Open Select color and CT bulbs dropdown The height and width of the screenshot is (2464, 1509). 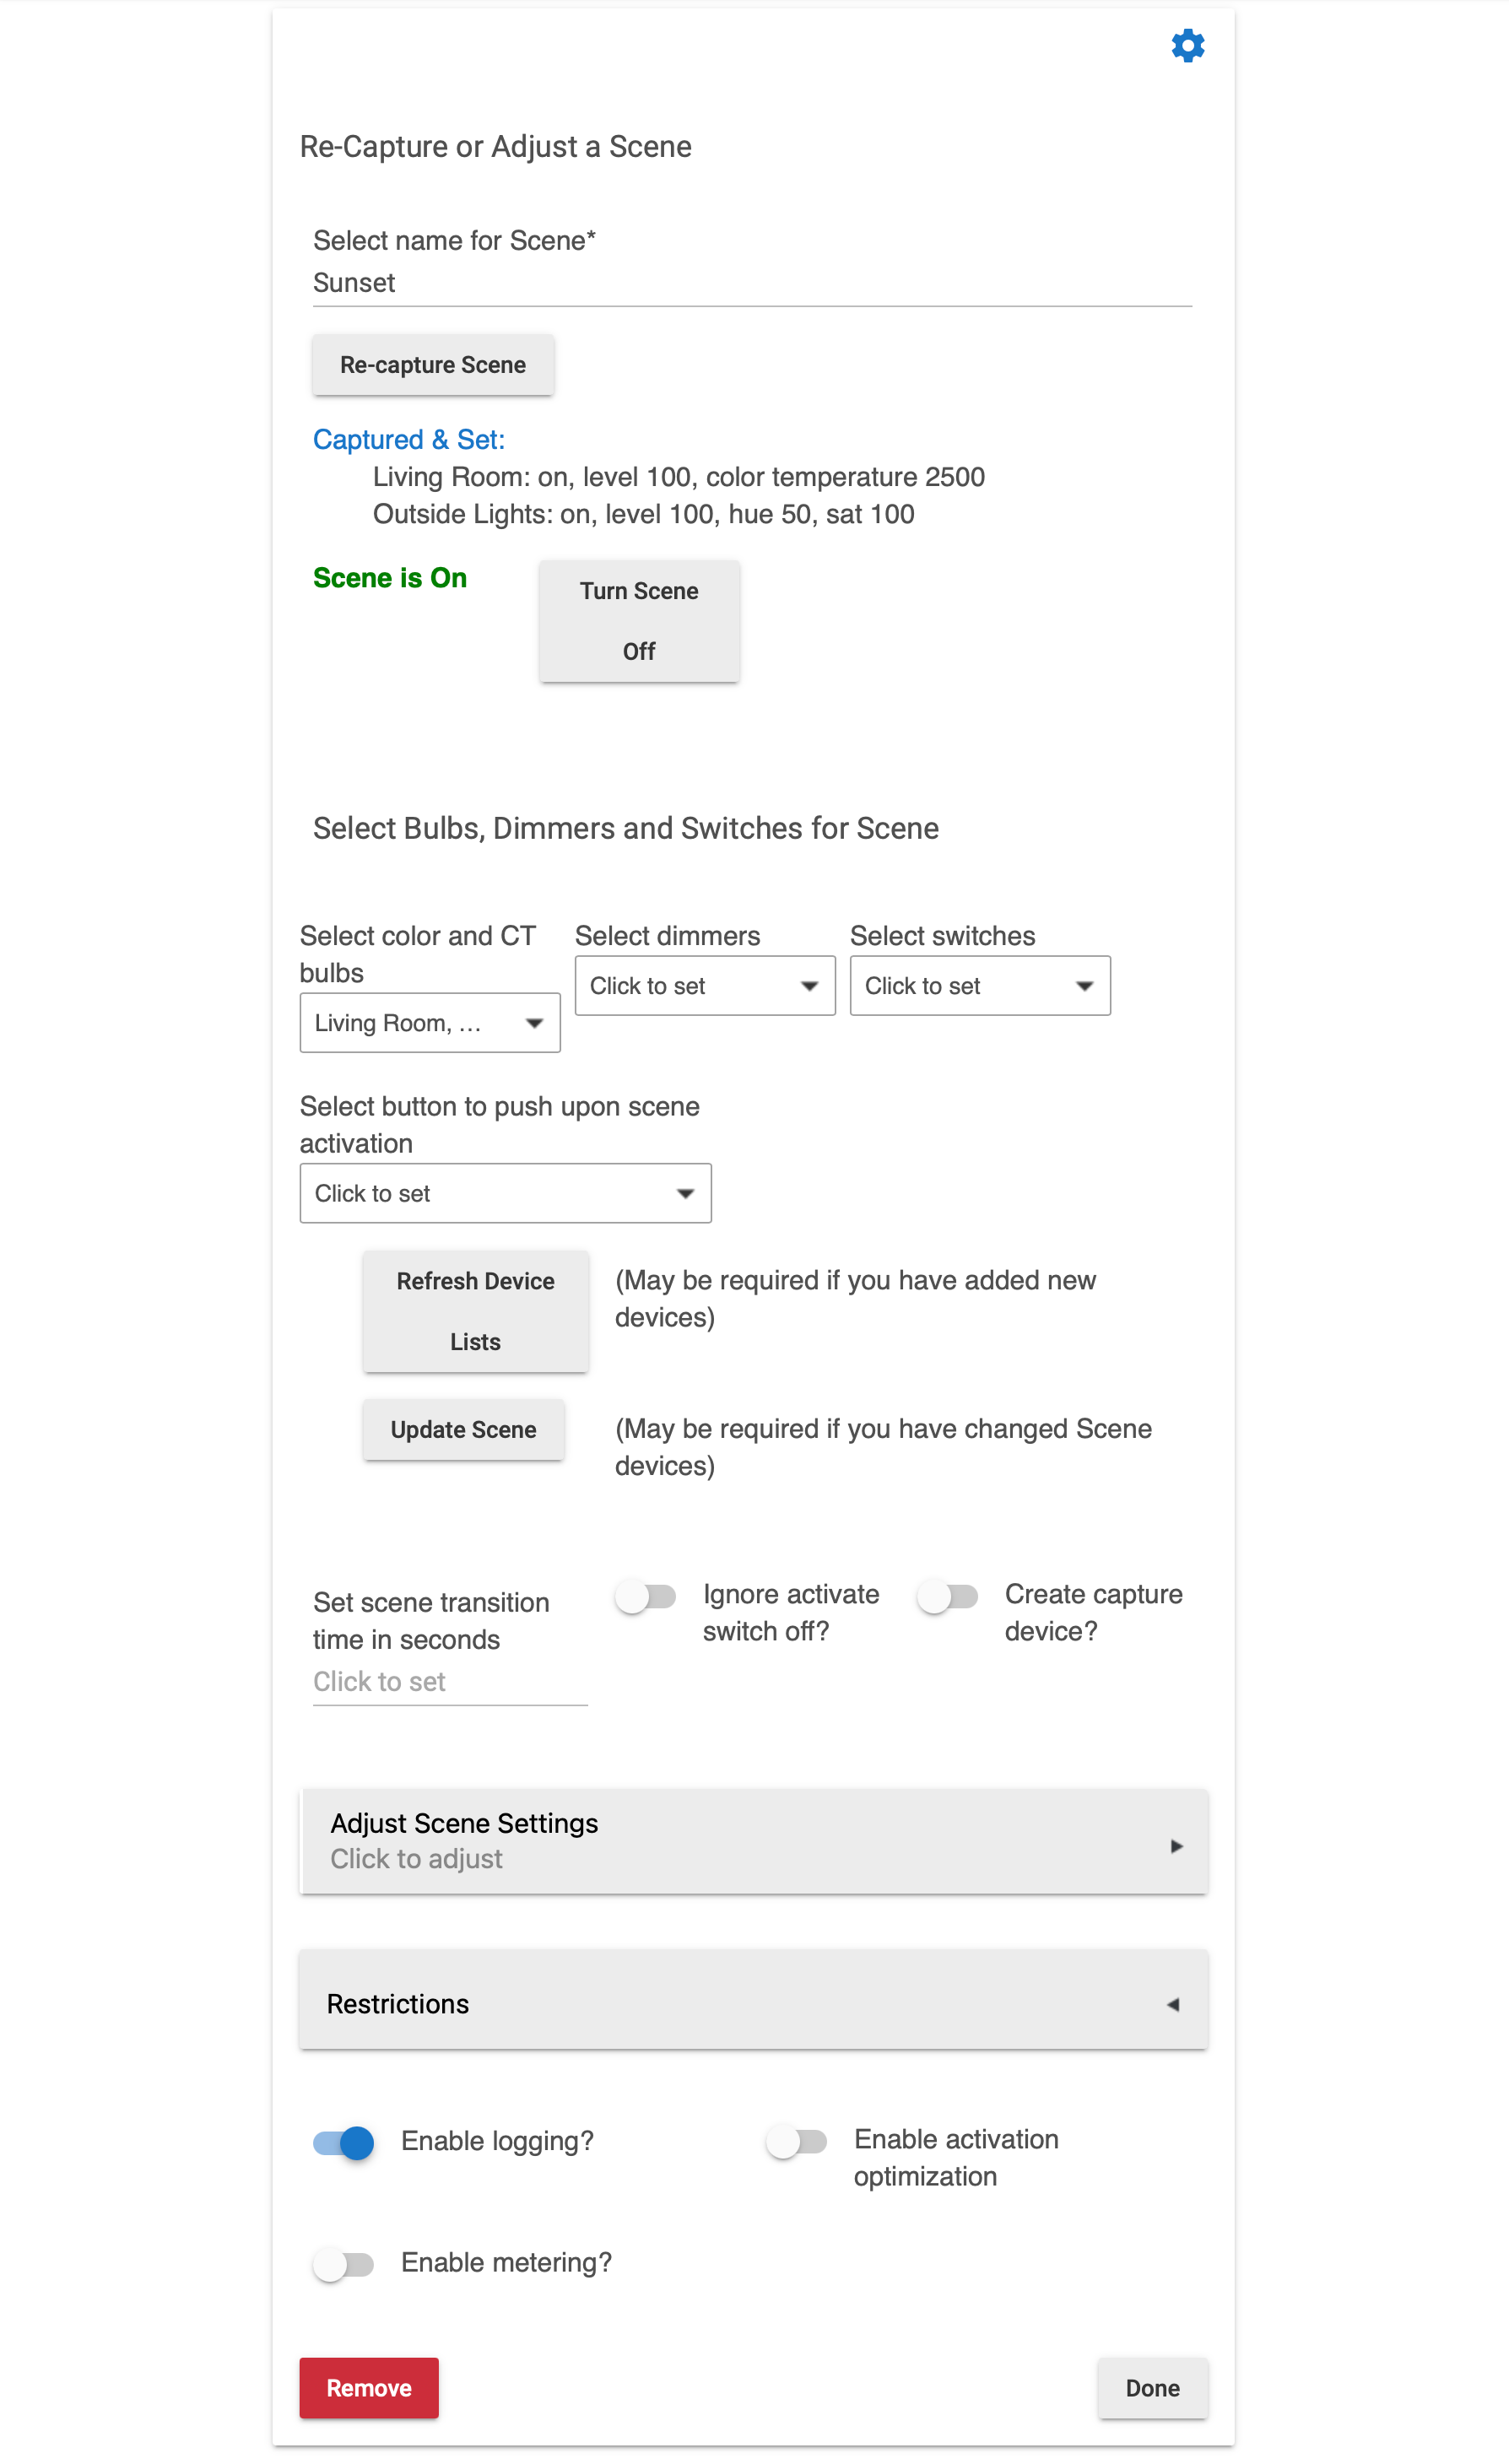click(430, 1022)
